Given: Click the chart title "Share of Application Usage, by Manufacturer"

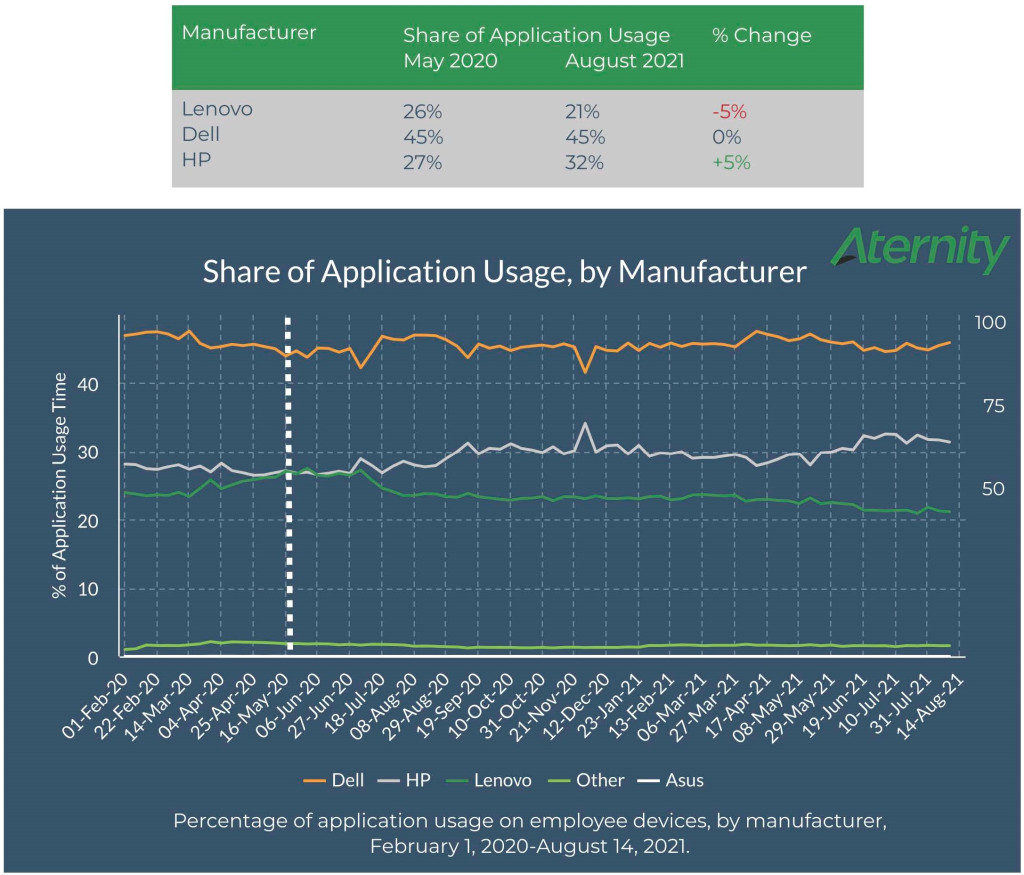Looking at the screenshot, I should pos(504,272).
